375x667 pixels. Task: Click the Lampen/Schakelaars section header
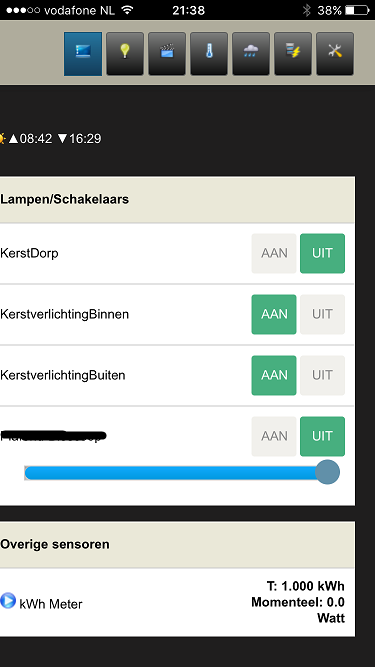177,200
